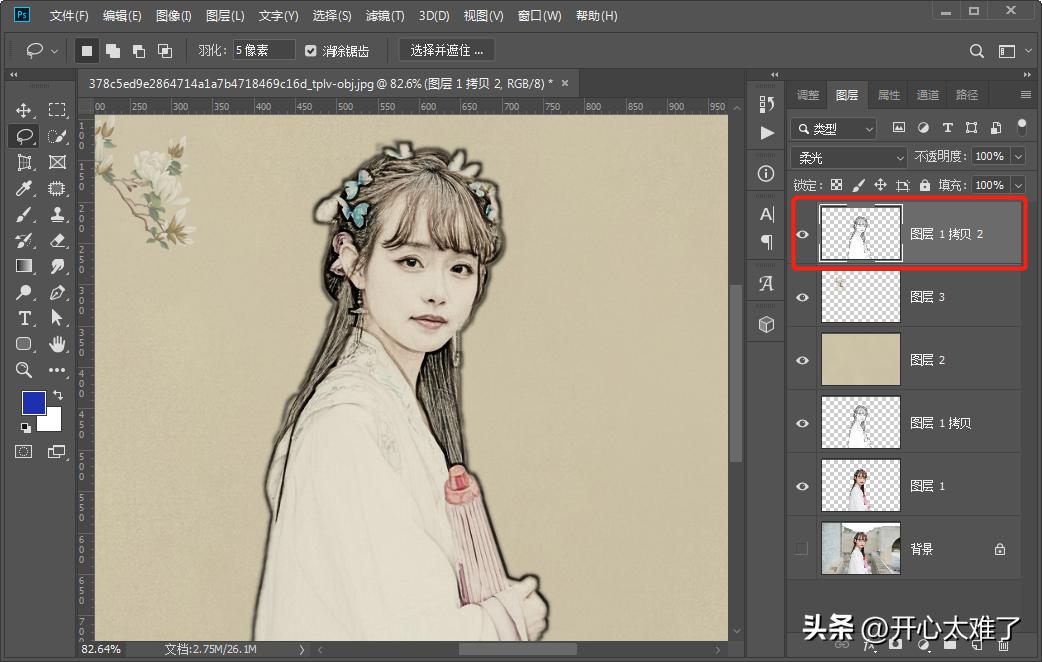Hide the 图层 3 layer
The height and width of the screenshot is (662, 1042).
(802, 296)
